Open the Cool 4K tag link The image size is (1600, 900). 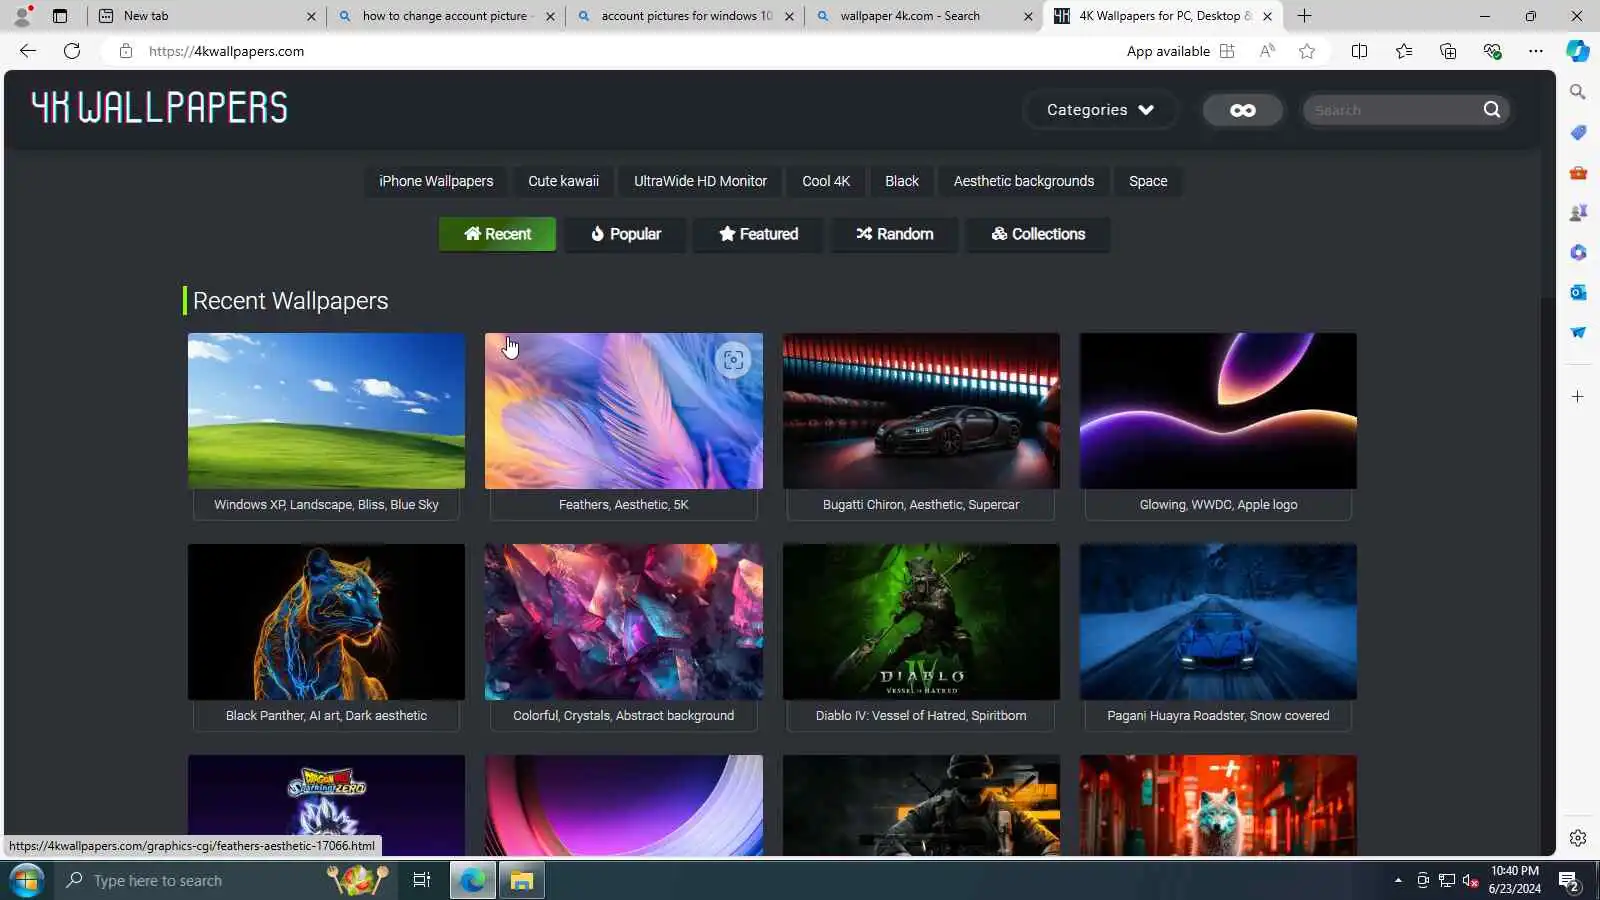(826, 181)
